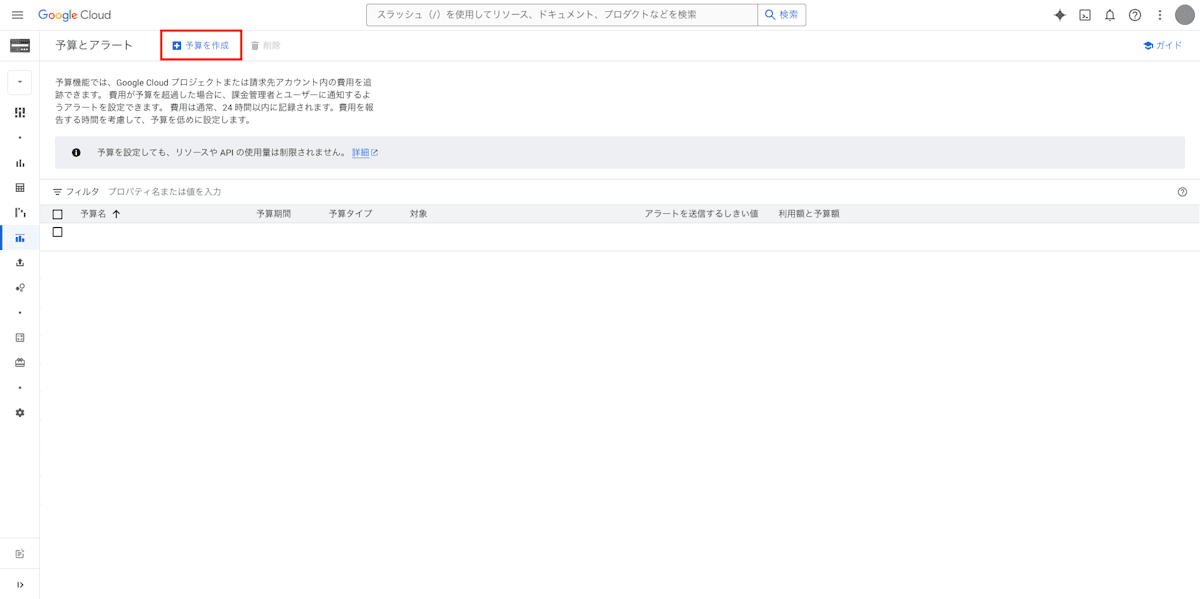This screenshot has height=599, width=1200.
Task: Click the Google Cloud logo
Action: 75,15
